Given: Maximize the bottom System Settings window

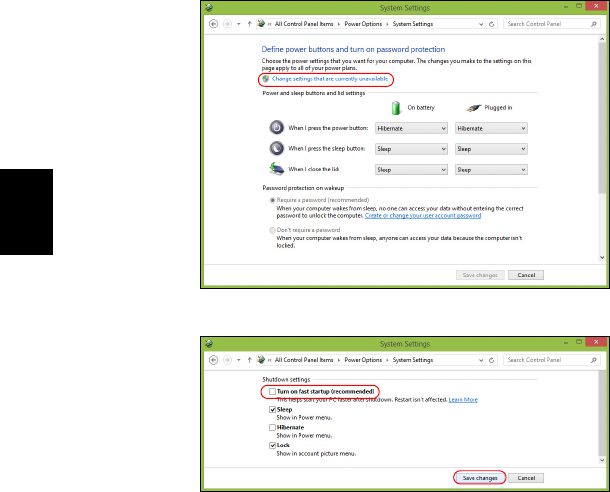Looking at the screenshot, I should 579,342.
